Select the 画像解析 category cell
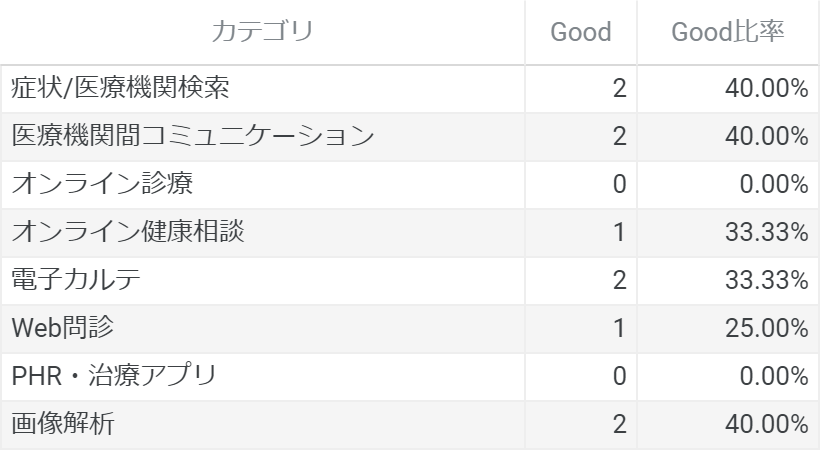 [63, 424]
